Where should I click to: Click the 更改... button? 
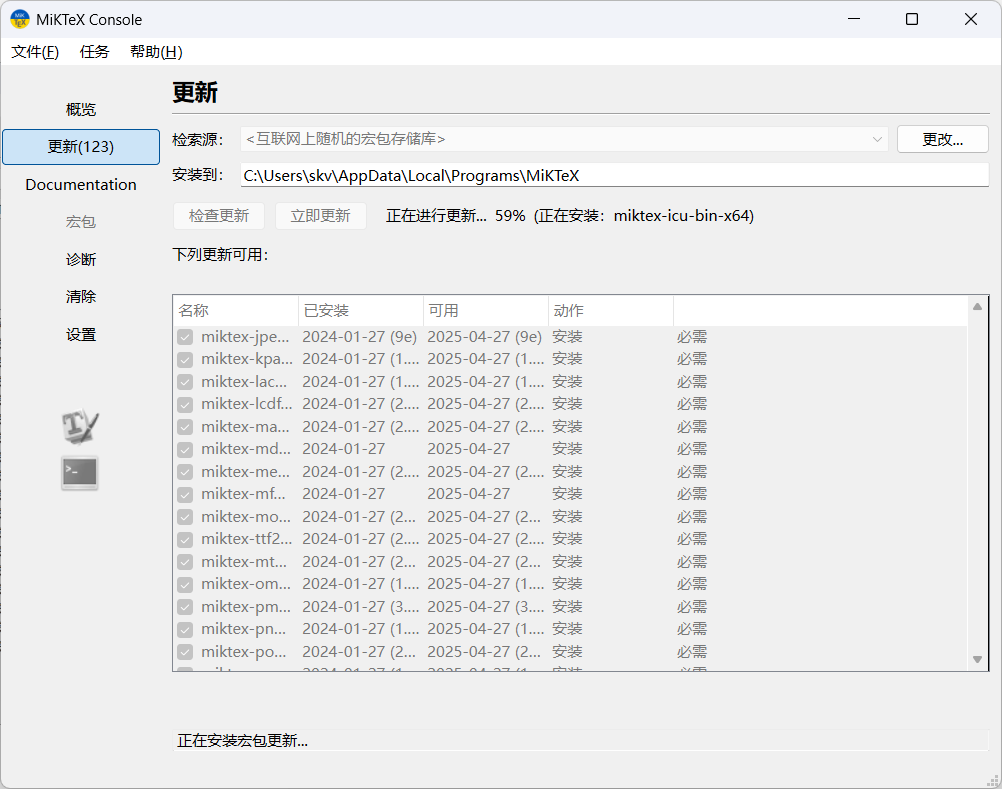pos(943,139)
